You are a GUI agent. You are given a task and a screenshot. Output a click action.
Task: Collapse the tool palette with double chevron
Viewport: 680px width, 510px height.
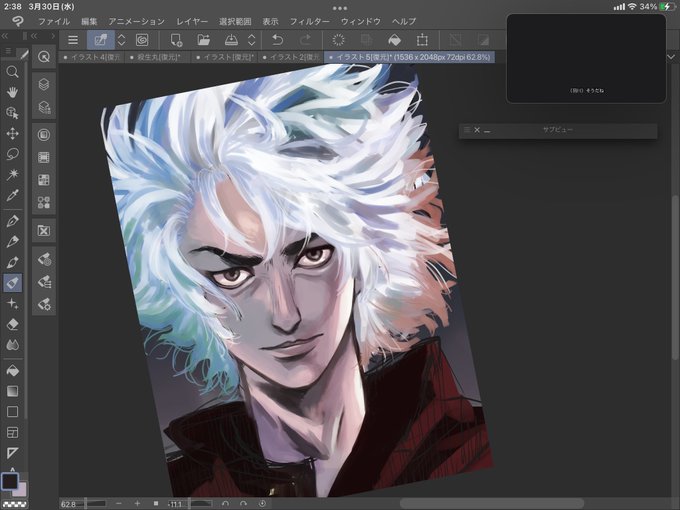5,36
